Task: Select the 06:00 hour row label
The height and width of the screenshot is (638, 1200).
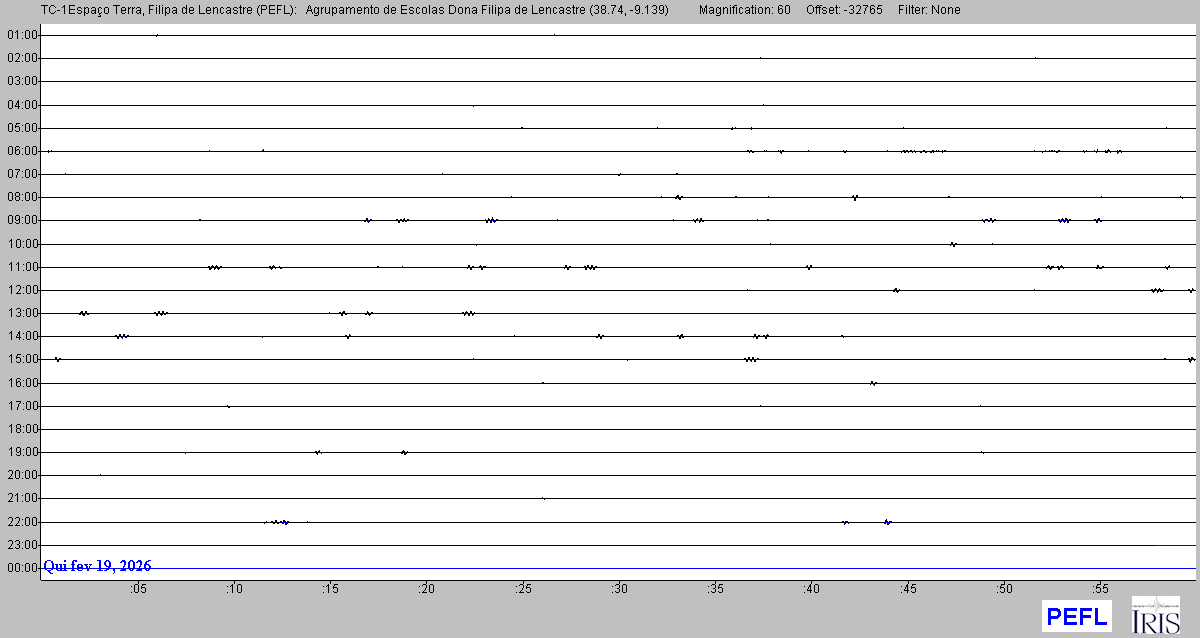Action: pyautogui.click(x=21, y=151)
